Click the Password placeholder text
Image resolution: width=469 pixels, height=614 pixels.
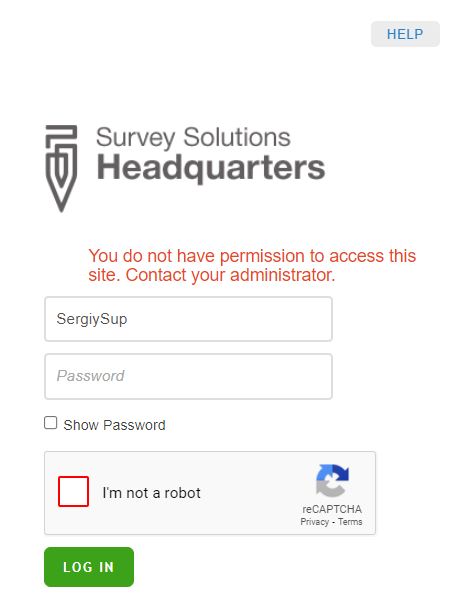90,376
